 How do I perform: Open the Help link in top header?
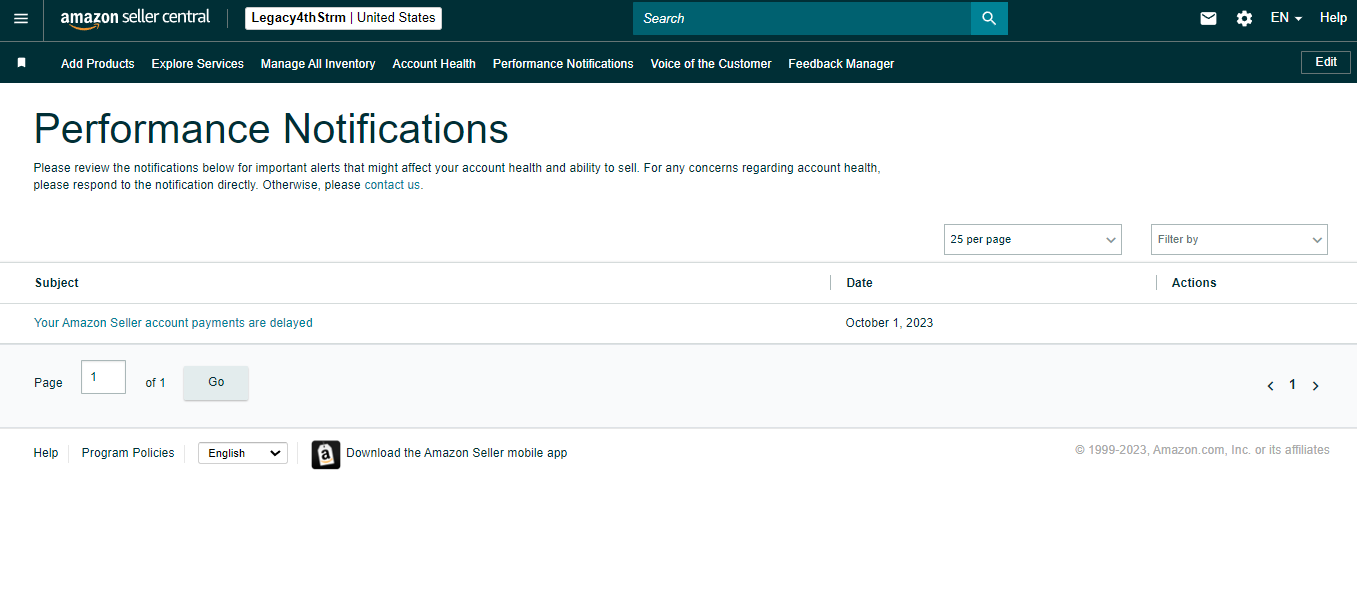coord(1333,18)
